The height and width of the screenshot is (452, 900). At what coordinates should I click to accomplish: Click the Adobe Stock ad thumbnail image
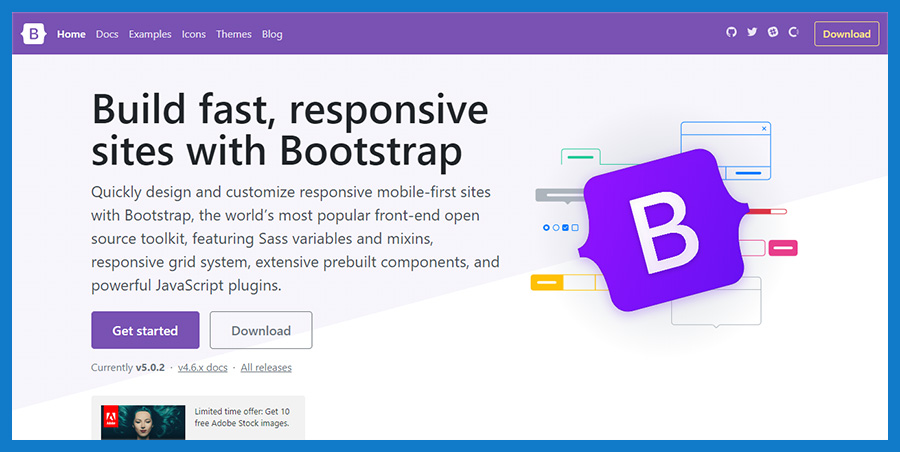(x=143, y=423)
